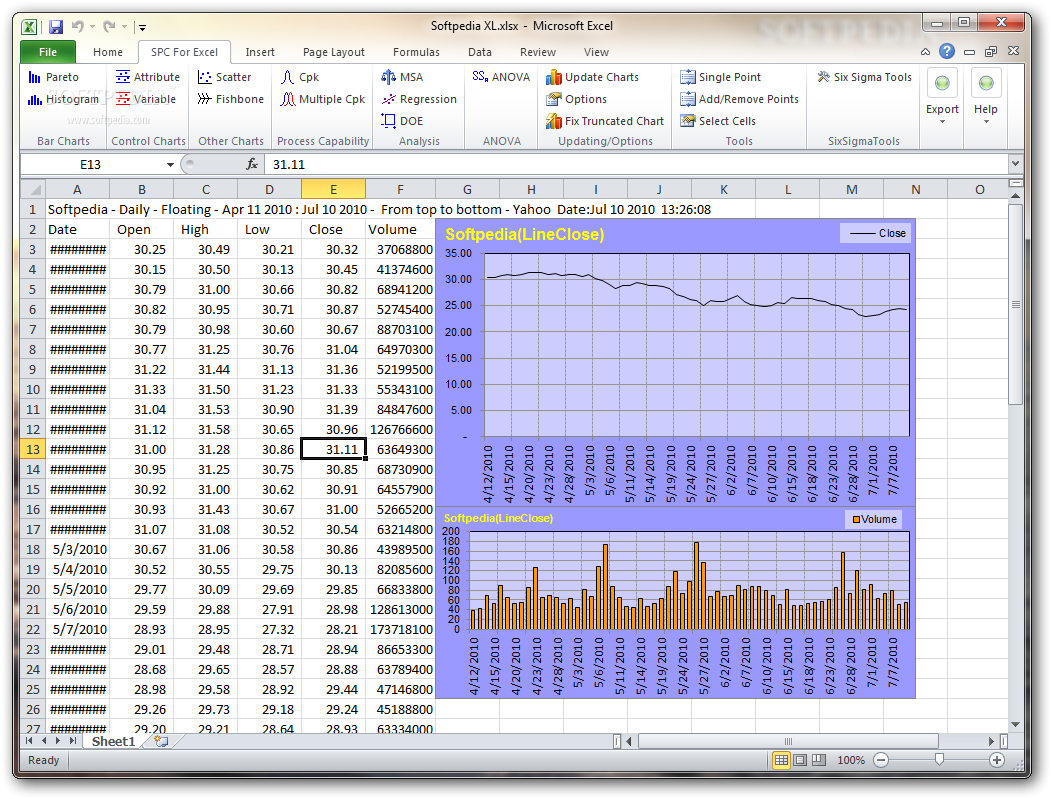Open Variable control charts

146,99
